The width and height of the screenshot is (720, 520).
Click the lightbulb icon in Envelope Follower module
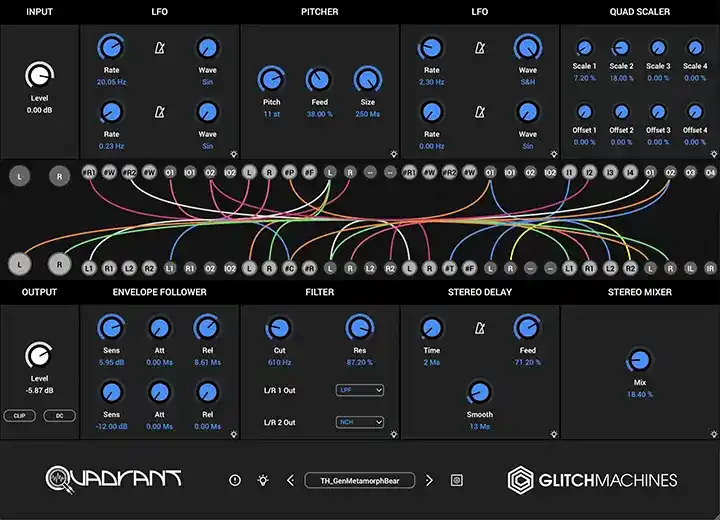pos(234,434)
